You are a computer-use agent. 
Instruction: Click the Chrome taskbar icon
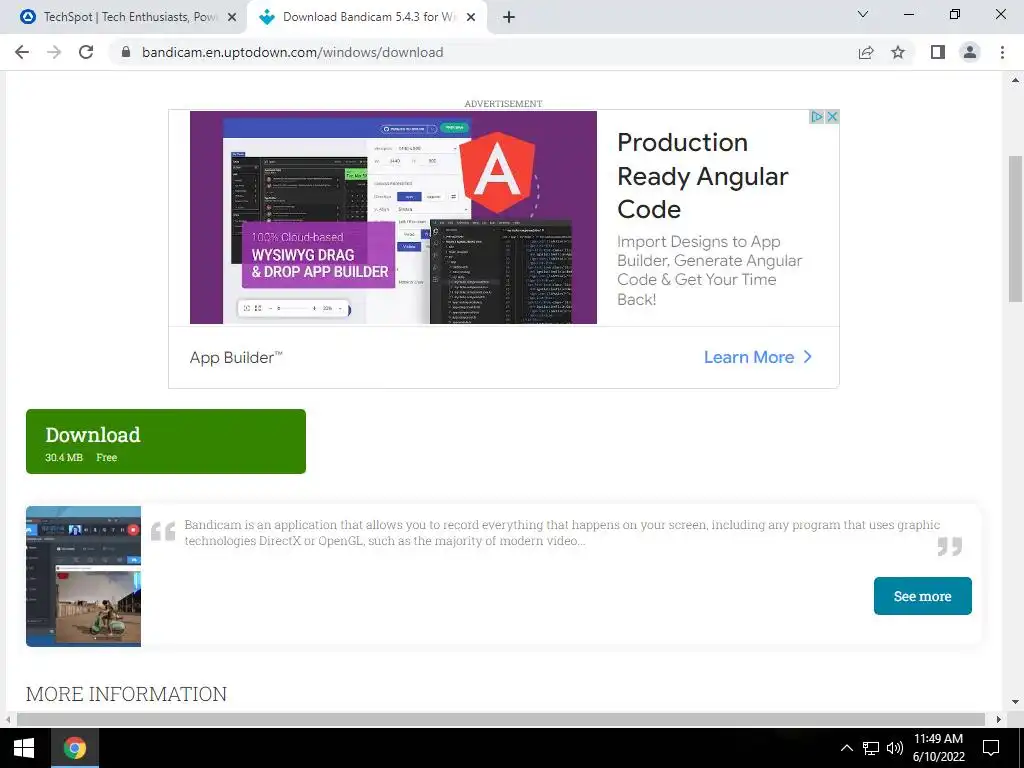click(x=75, y=748)
